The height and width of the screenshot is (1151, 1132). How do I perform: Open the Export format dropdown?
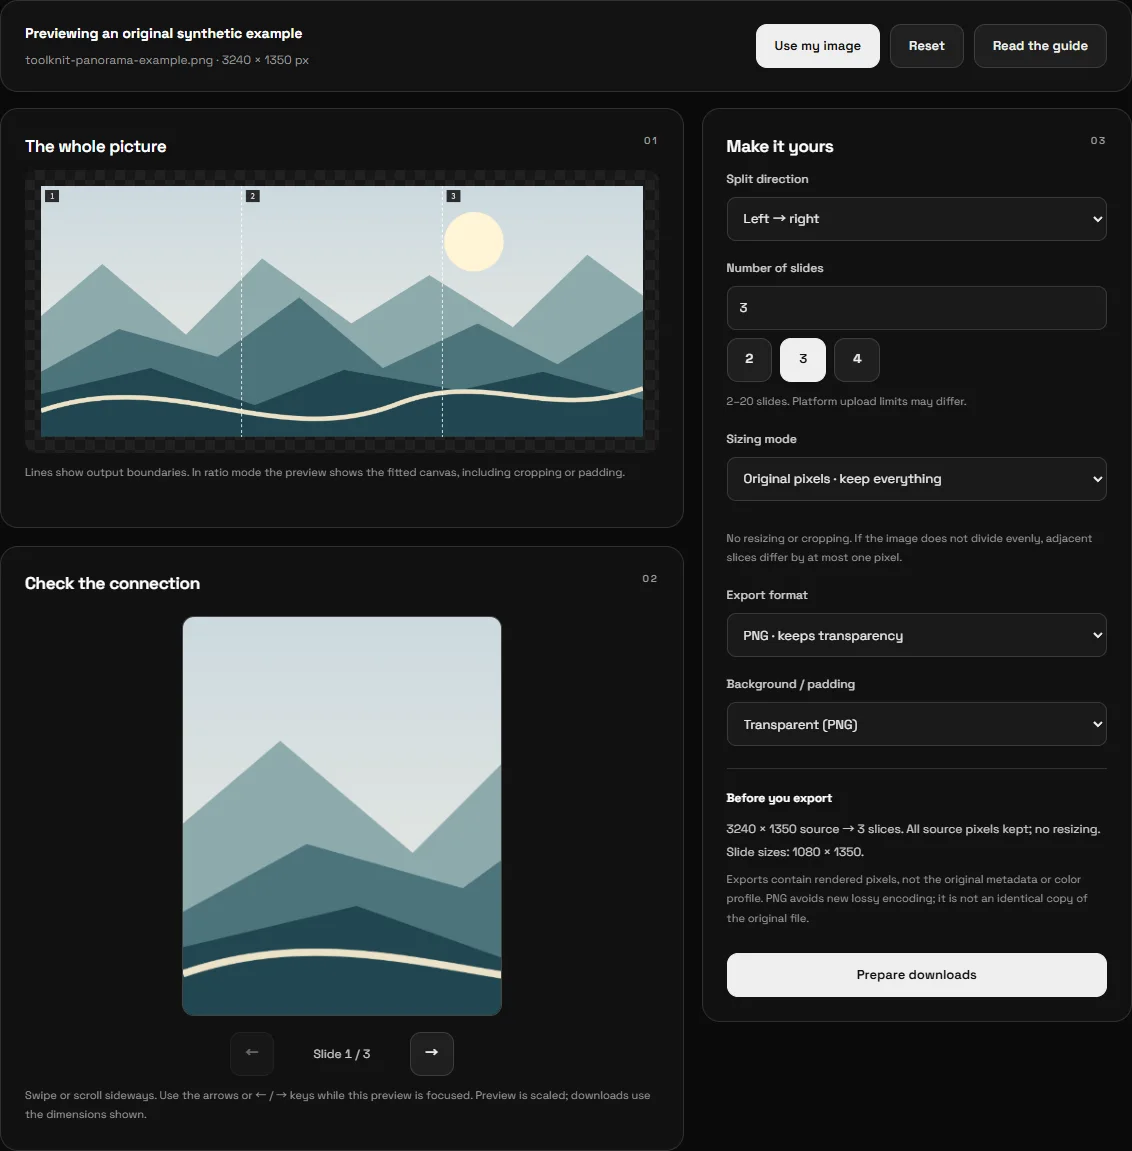coord(916,635)
